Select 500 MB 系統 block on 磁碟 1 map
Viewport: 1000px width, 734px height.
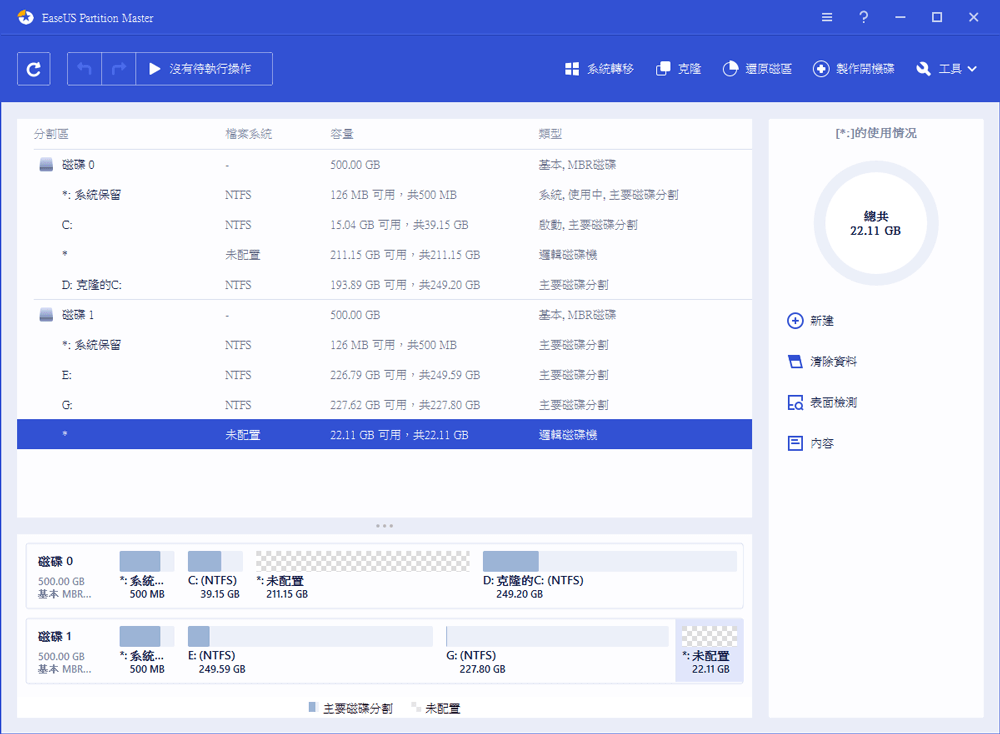(147, 650)
